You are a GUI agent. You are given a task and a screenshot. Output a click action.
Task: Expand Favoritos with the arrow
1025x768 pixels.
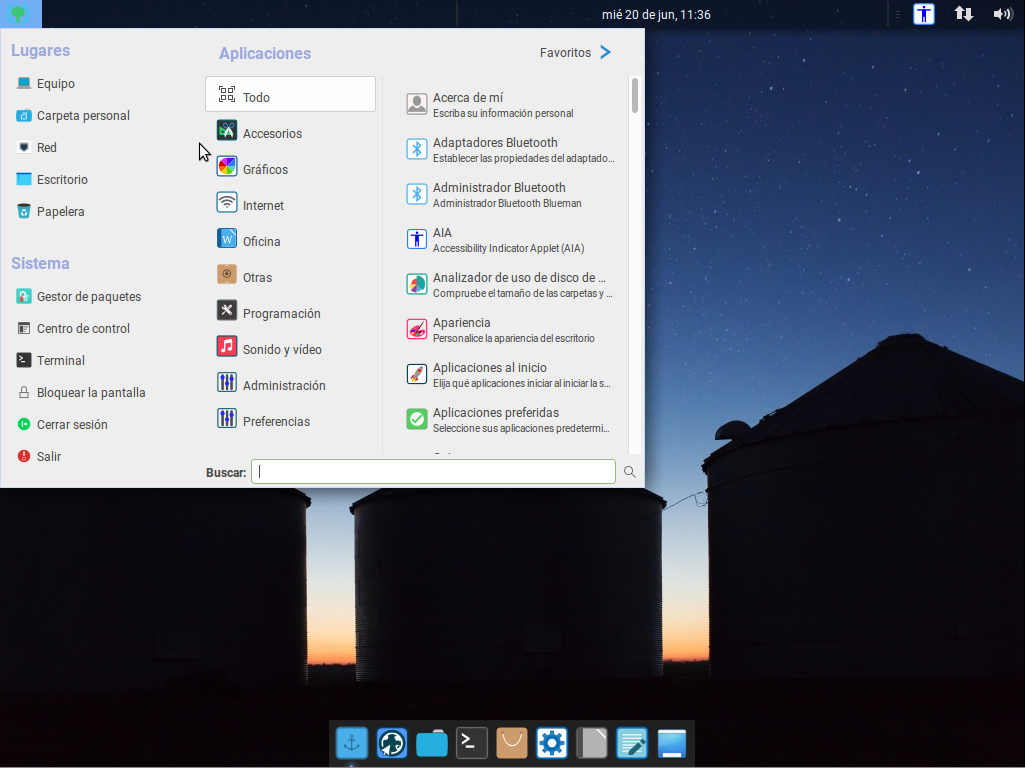coord(605,53)
